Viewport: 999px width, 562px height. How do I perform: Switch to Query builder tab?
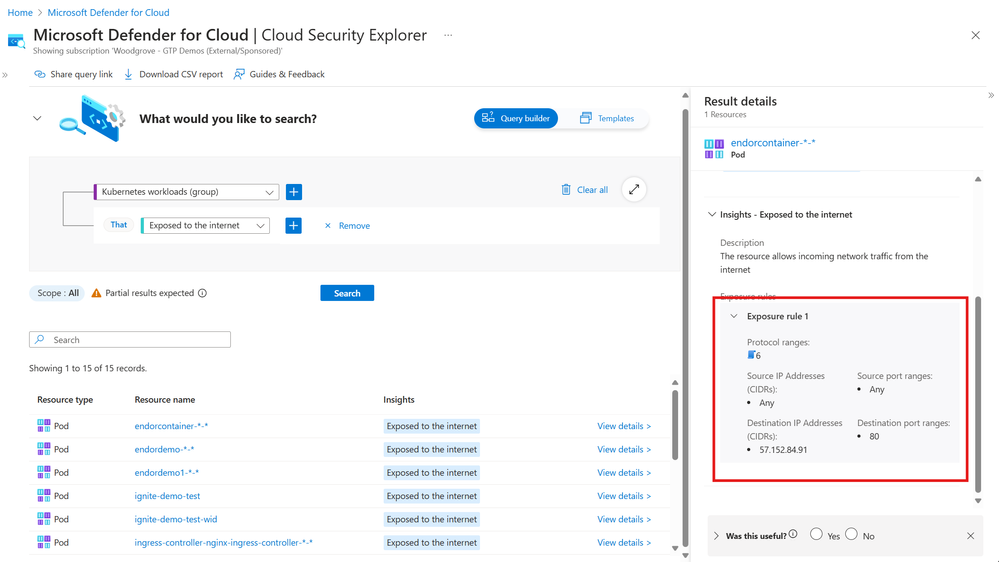[515, 119]
